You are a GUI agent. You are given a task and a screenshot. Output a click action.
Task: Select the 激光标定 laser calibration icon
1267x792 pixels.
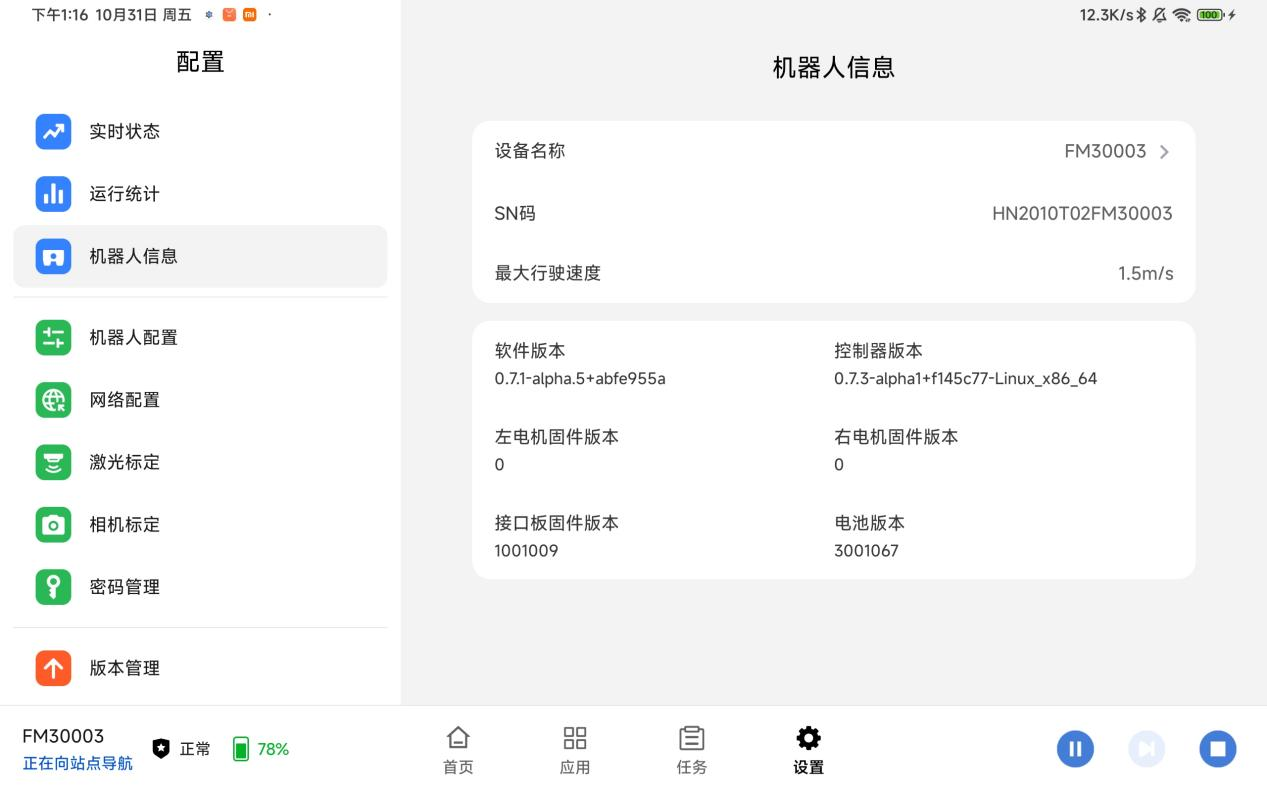53,462
